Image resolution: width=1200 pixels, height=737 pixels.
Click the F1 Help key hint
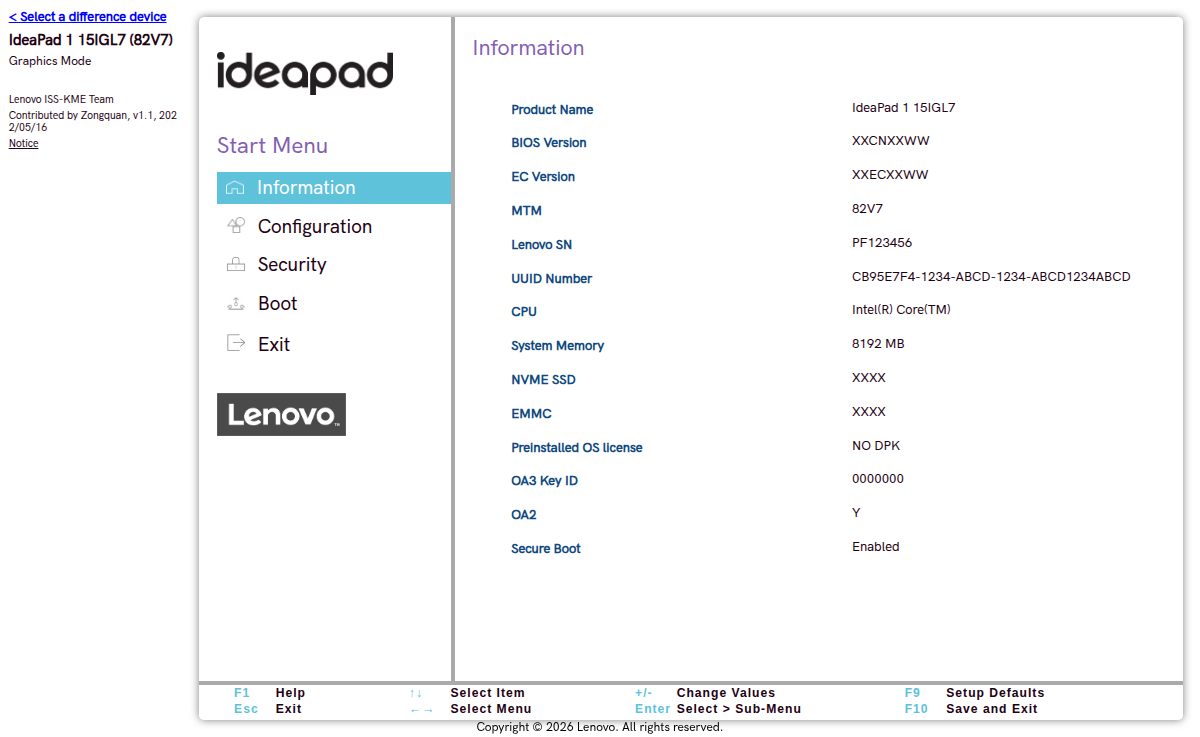270,693
